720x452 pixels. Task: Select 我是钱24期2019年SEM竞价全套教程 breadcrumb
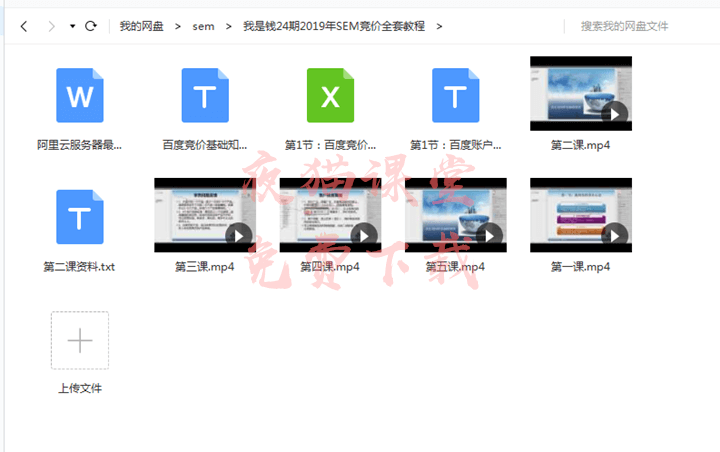tap(334, 26)
